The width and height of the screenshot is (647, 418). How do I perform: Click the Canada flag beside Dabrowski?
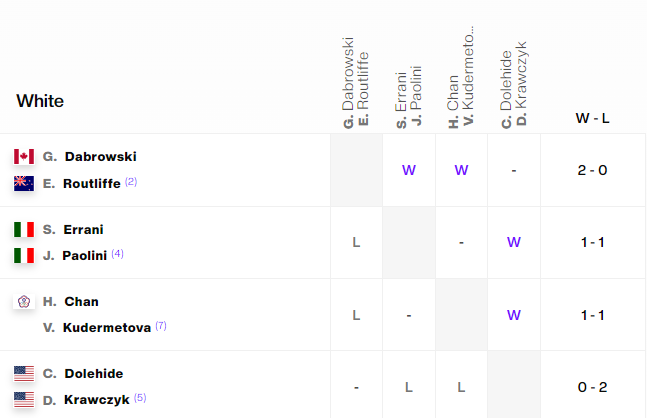(x=24, y=156)
